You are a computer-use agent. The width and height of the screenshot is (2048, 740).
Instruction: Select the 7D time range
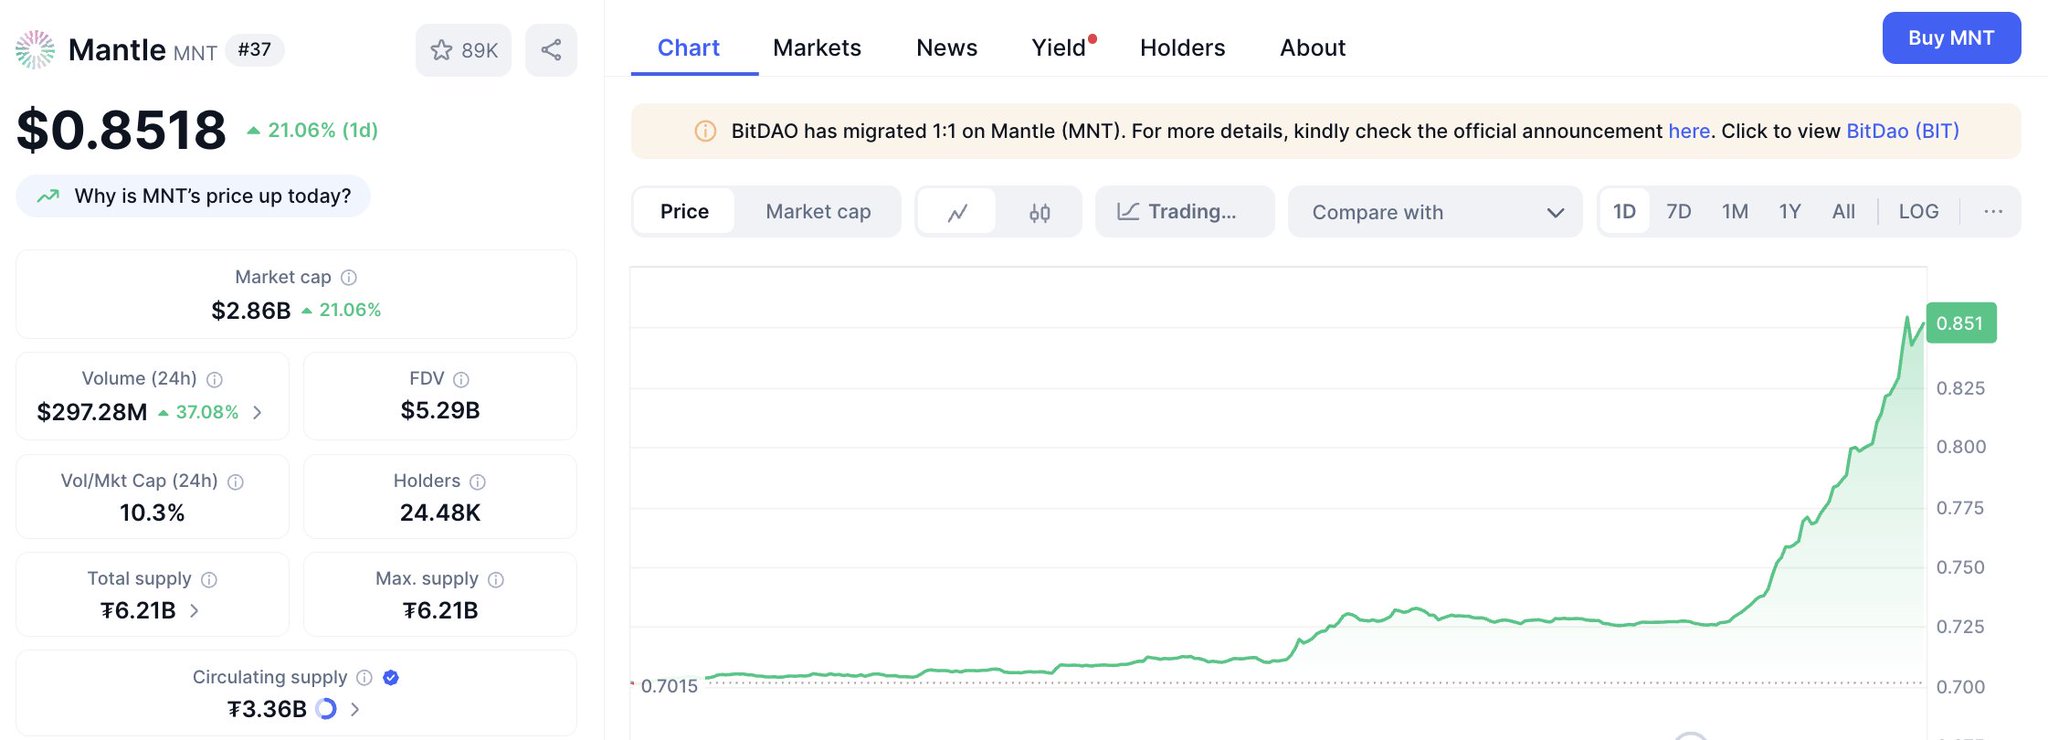click(x=1678, y=212)
